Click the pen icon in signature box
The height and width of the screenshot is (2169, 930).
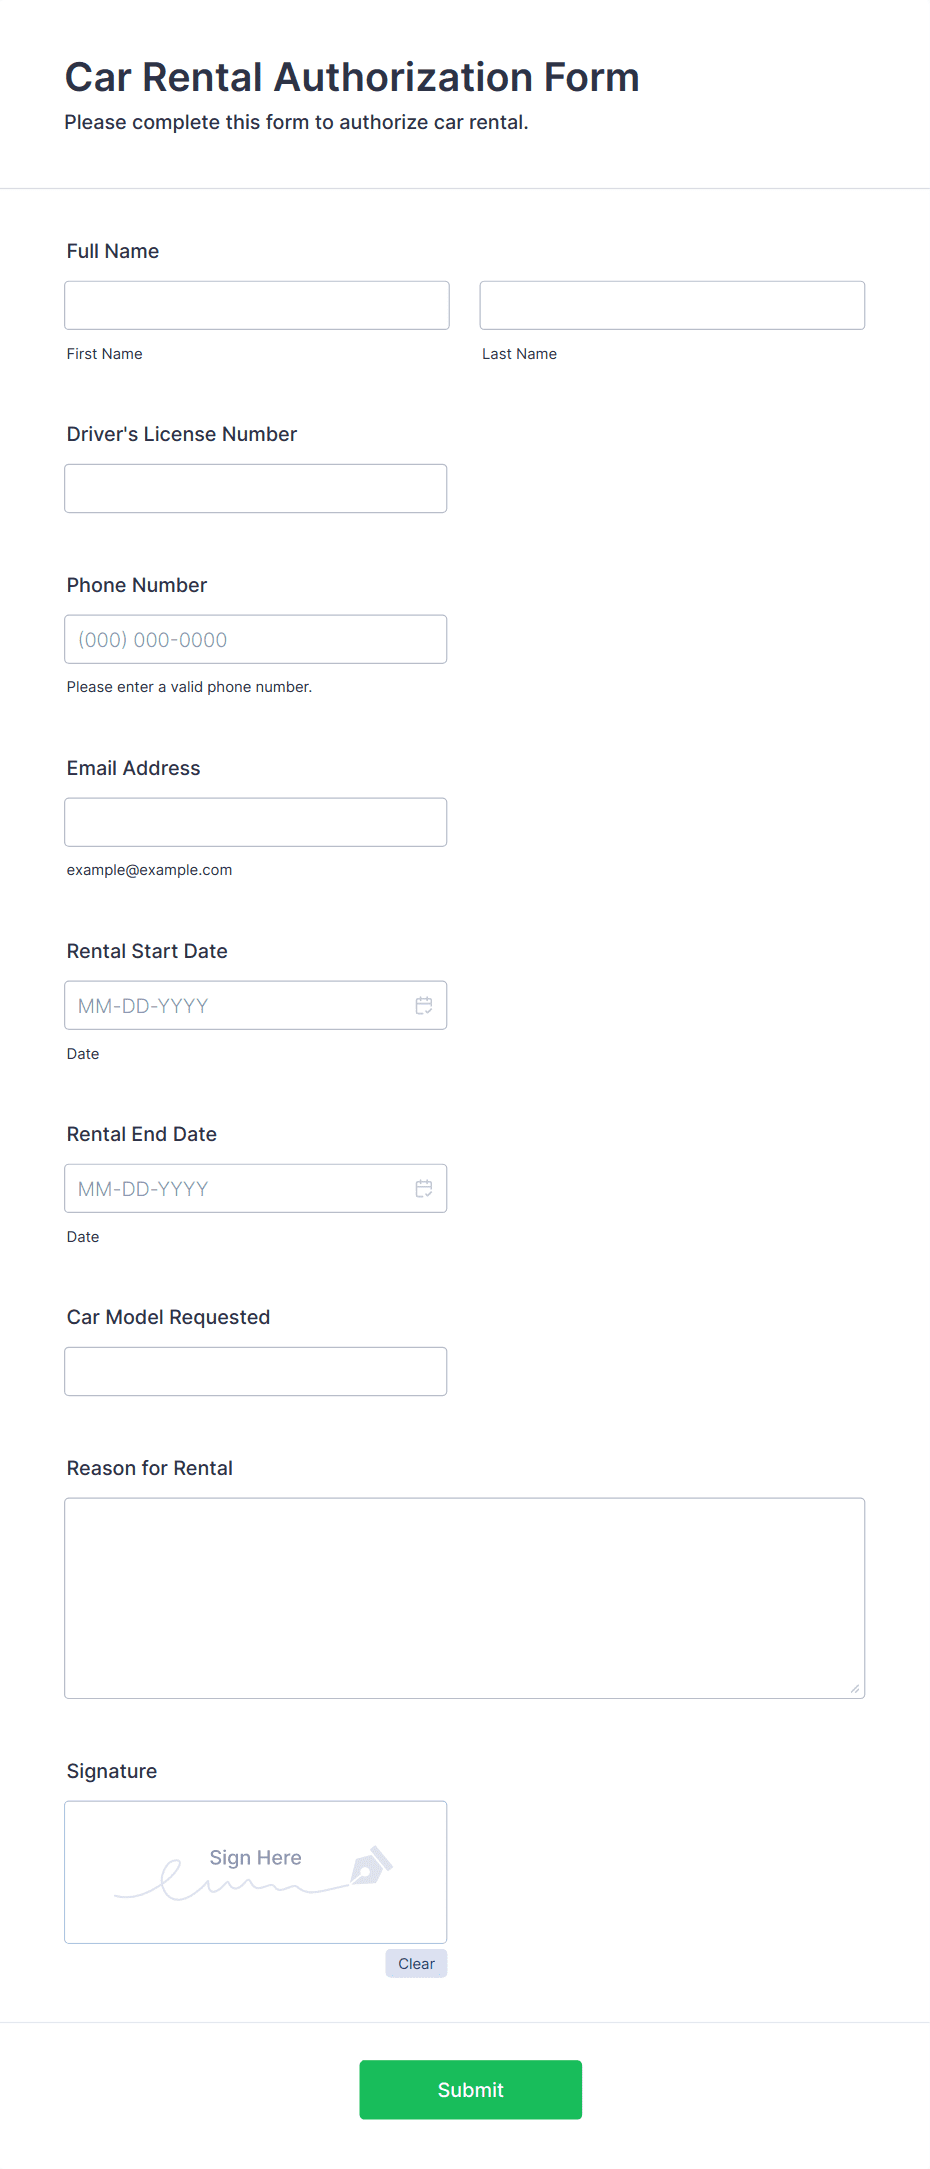pyautogui.click(x=371, y=1866)
